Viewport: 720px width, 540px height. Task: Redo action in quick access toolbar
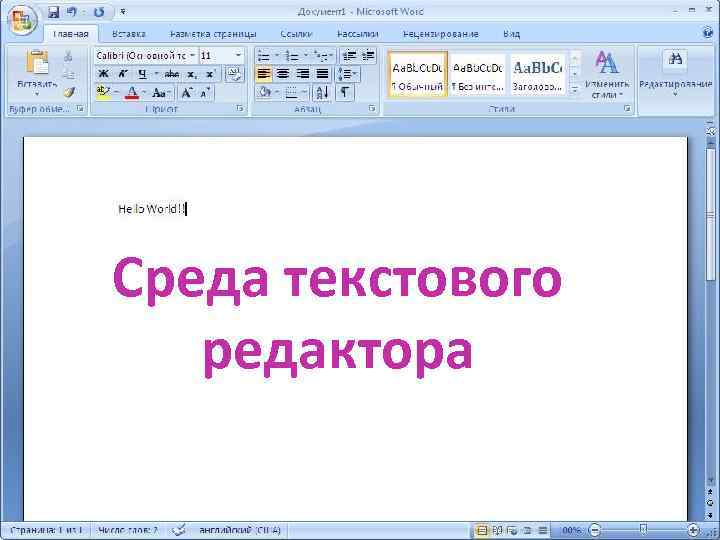pyautogui.click(x=99, y=12)
